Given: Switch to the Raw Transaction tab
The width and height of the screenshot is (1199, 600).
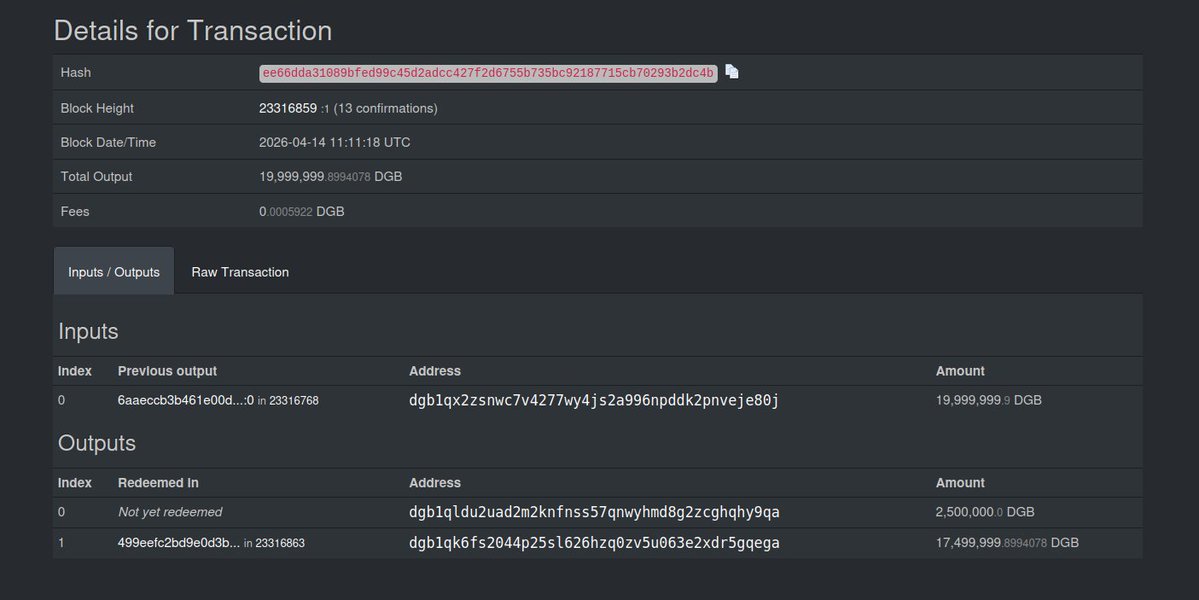Looking at the screenshot, I should [x=240, y=272].
